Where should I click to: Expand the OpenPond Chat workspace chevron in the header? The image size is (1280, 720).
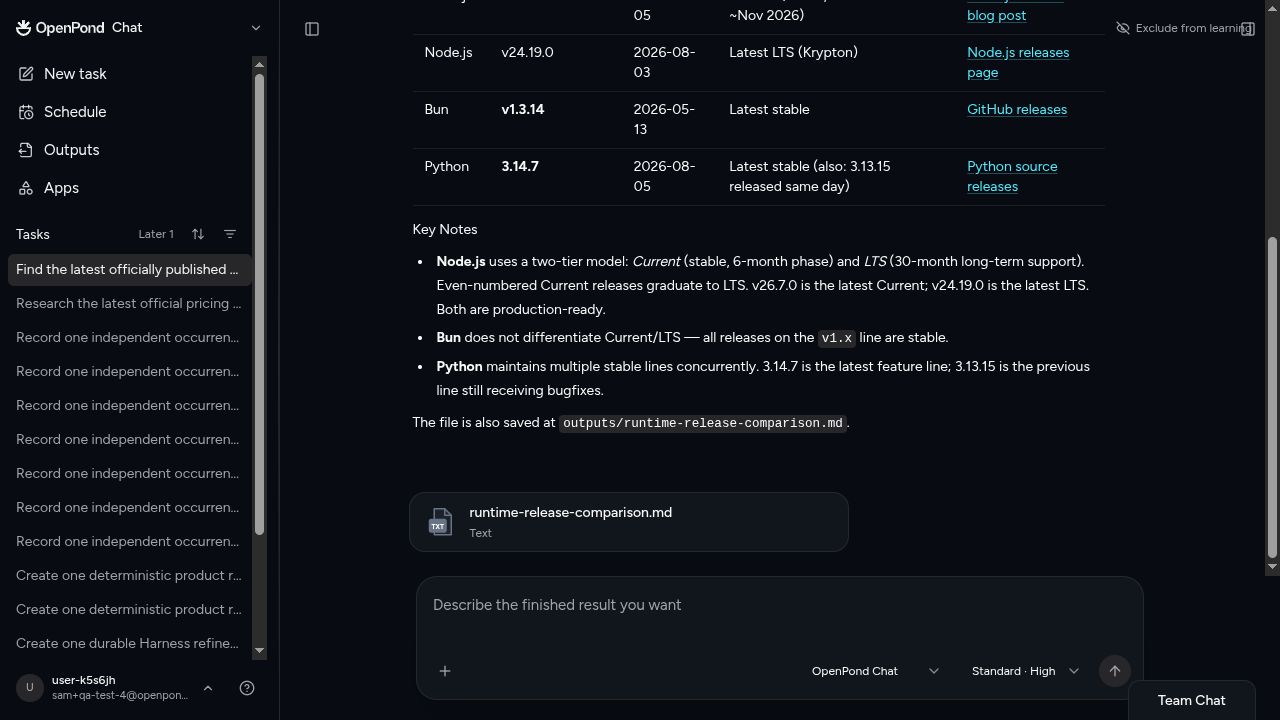pyautogui.click(x=255, y=28)
